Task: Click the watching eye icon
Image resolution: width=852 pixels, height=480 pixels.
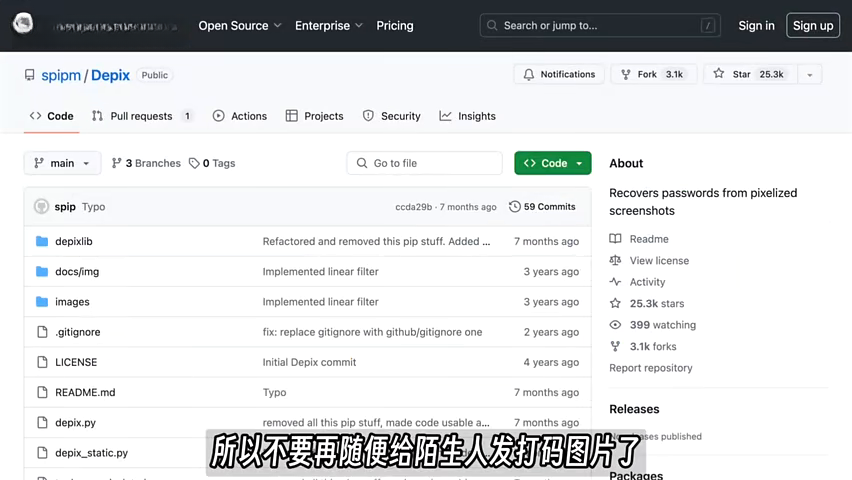Action: [615, 325]
